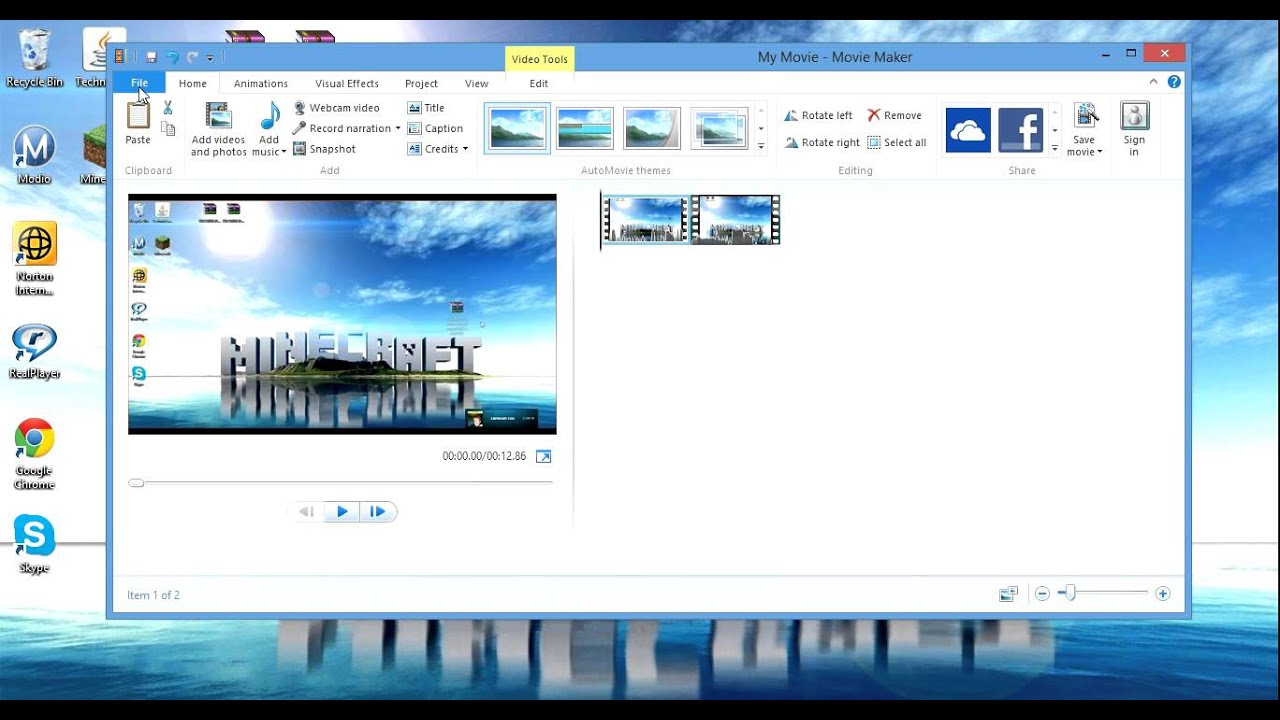The image size is (1280, 720).
Task: Click the timeline zoom slider handle
Action: 1069,594
